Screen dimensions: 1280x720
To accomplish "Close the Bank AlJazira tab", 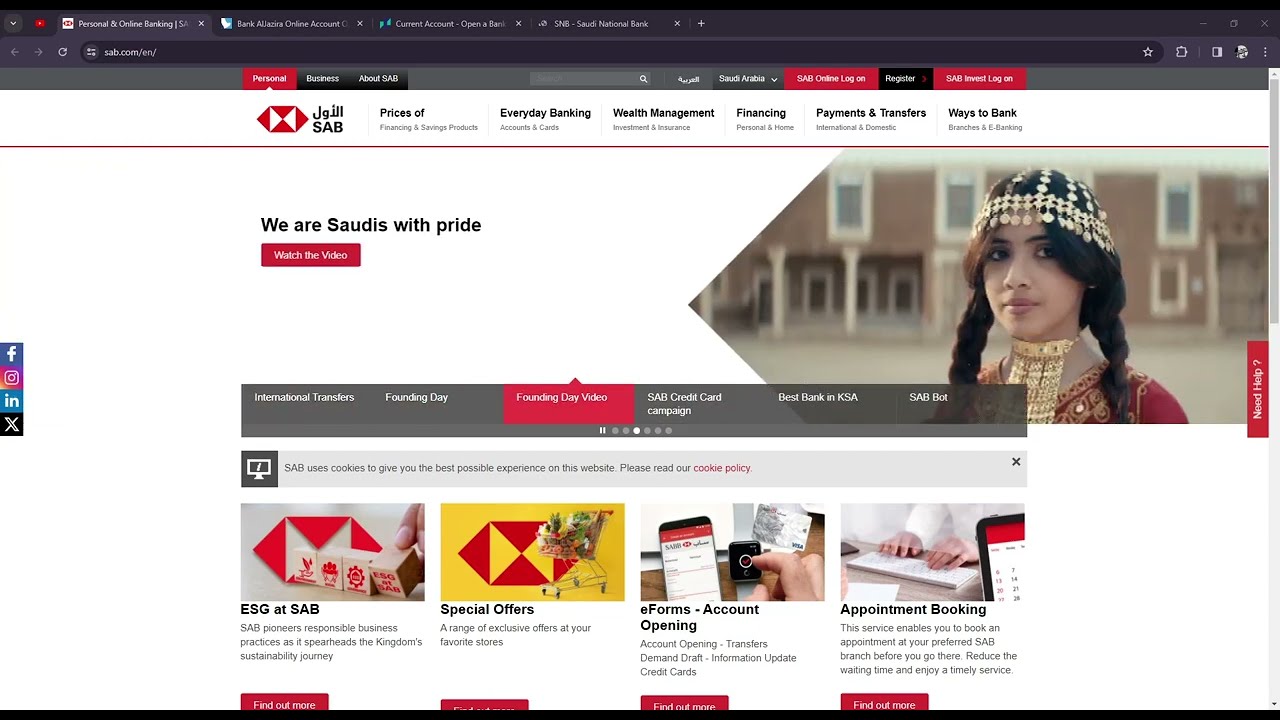I will (360, 24).
